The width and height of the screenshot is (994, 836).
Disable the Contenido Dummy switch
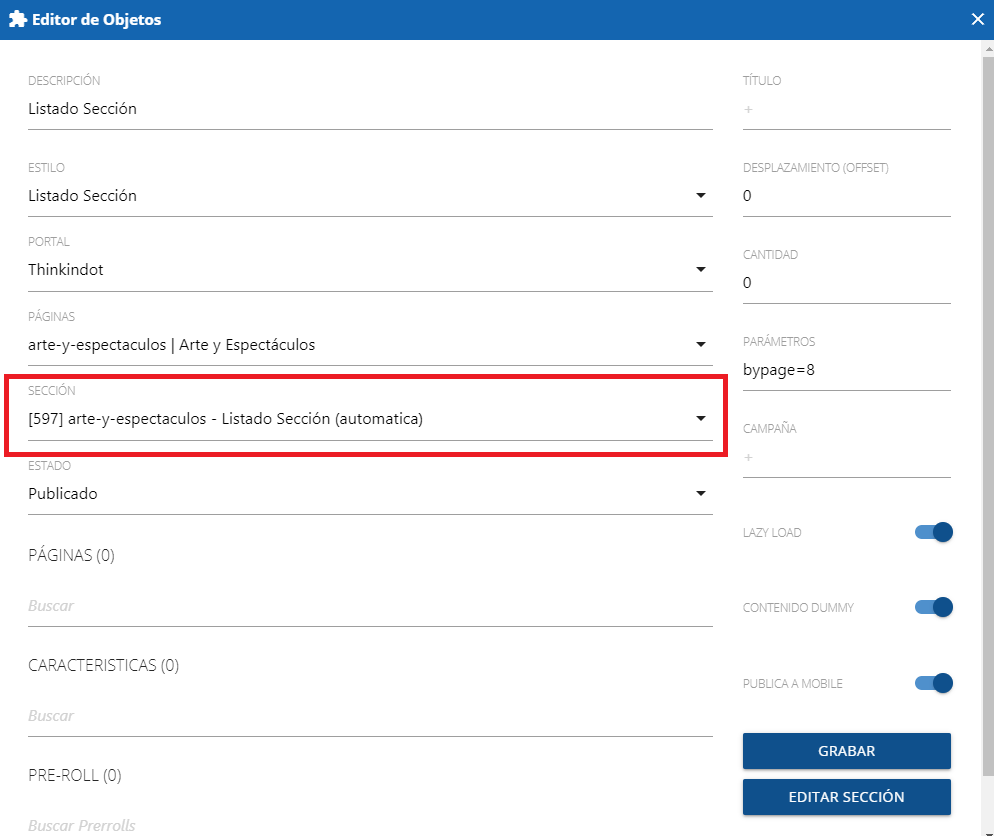click(x=933, y=607)
